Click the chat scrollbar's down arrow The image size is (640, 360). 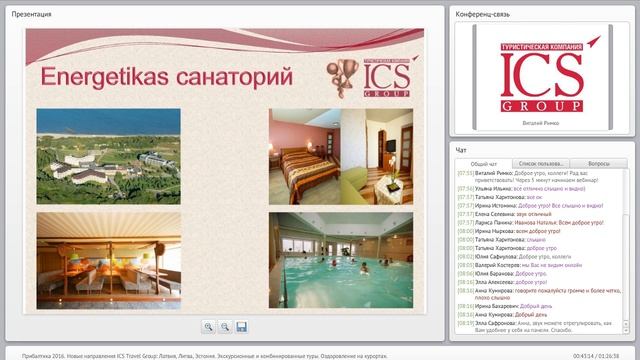[626, 331]
